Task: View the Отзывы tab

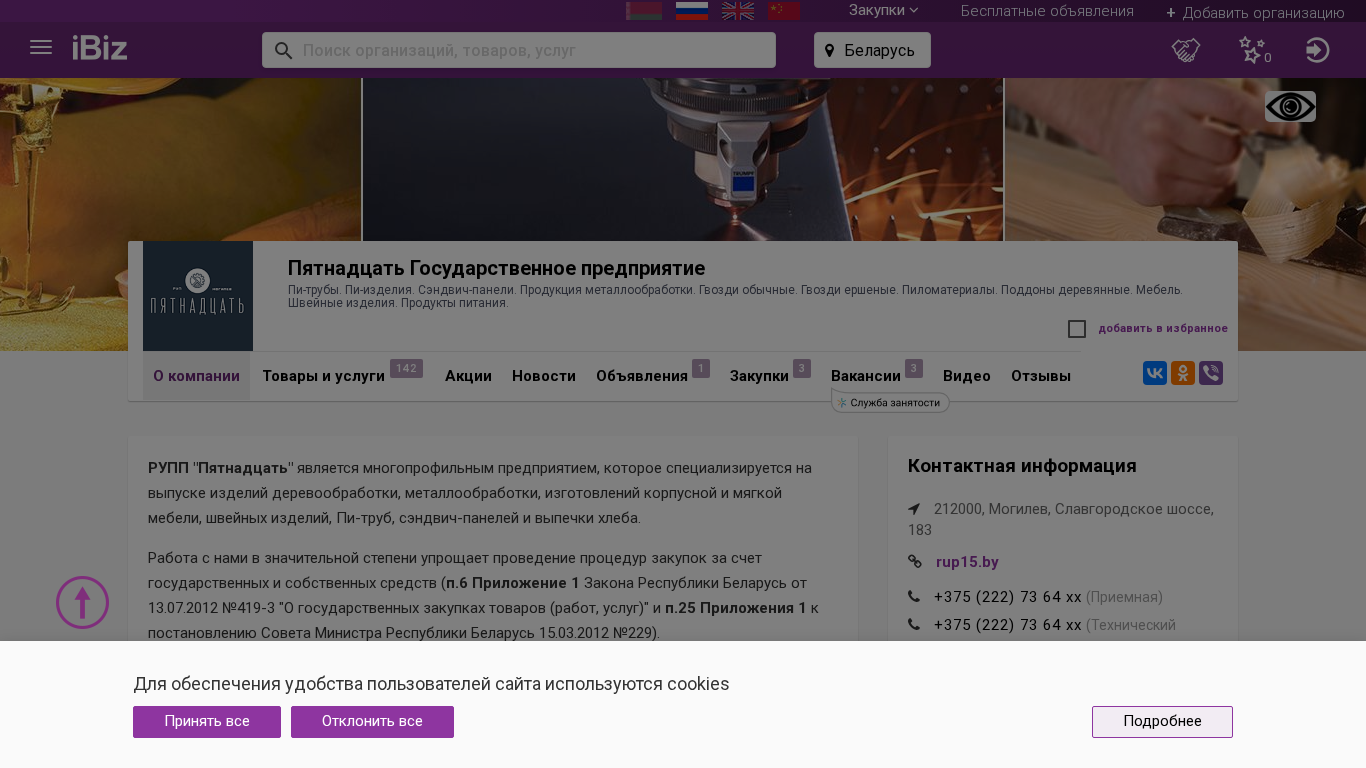Action: [1041, 376]
